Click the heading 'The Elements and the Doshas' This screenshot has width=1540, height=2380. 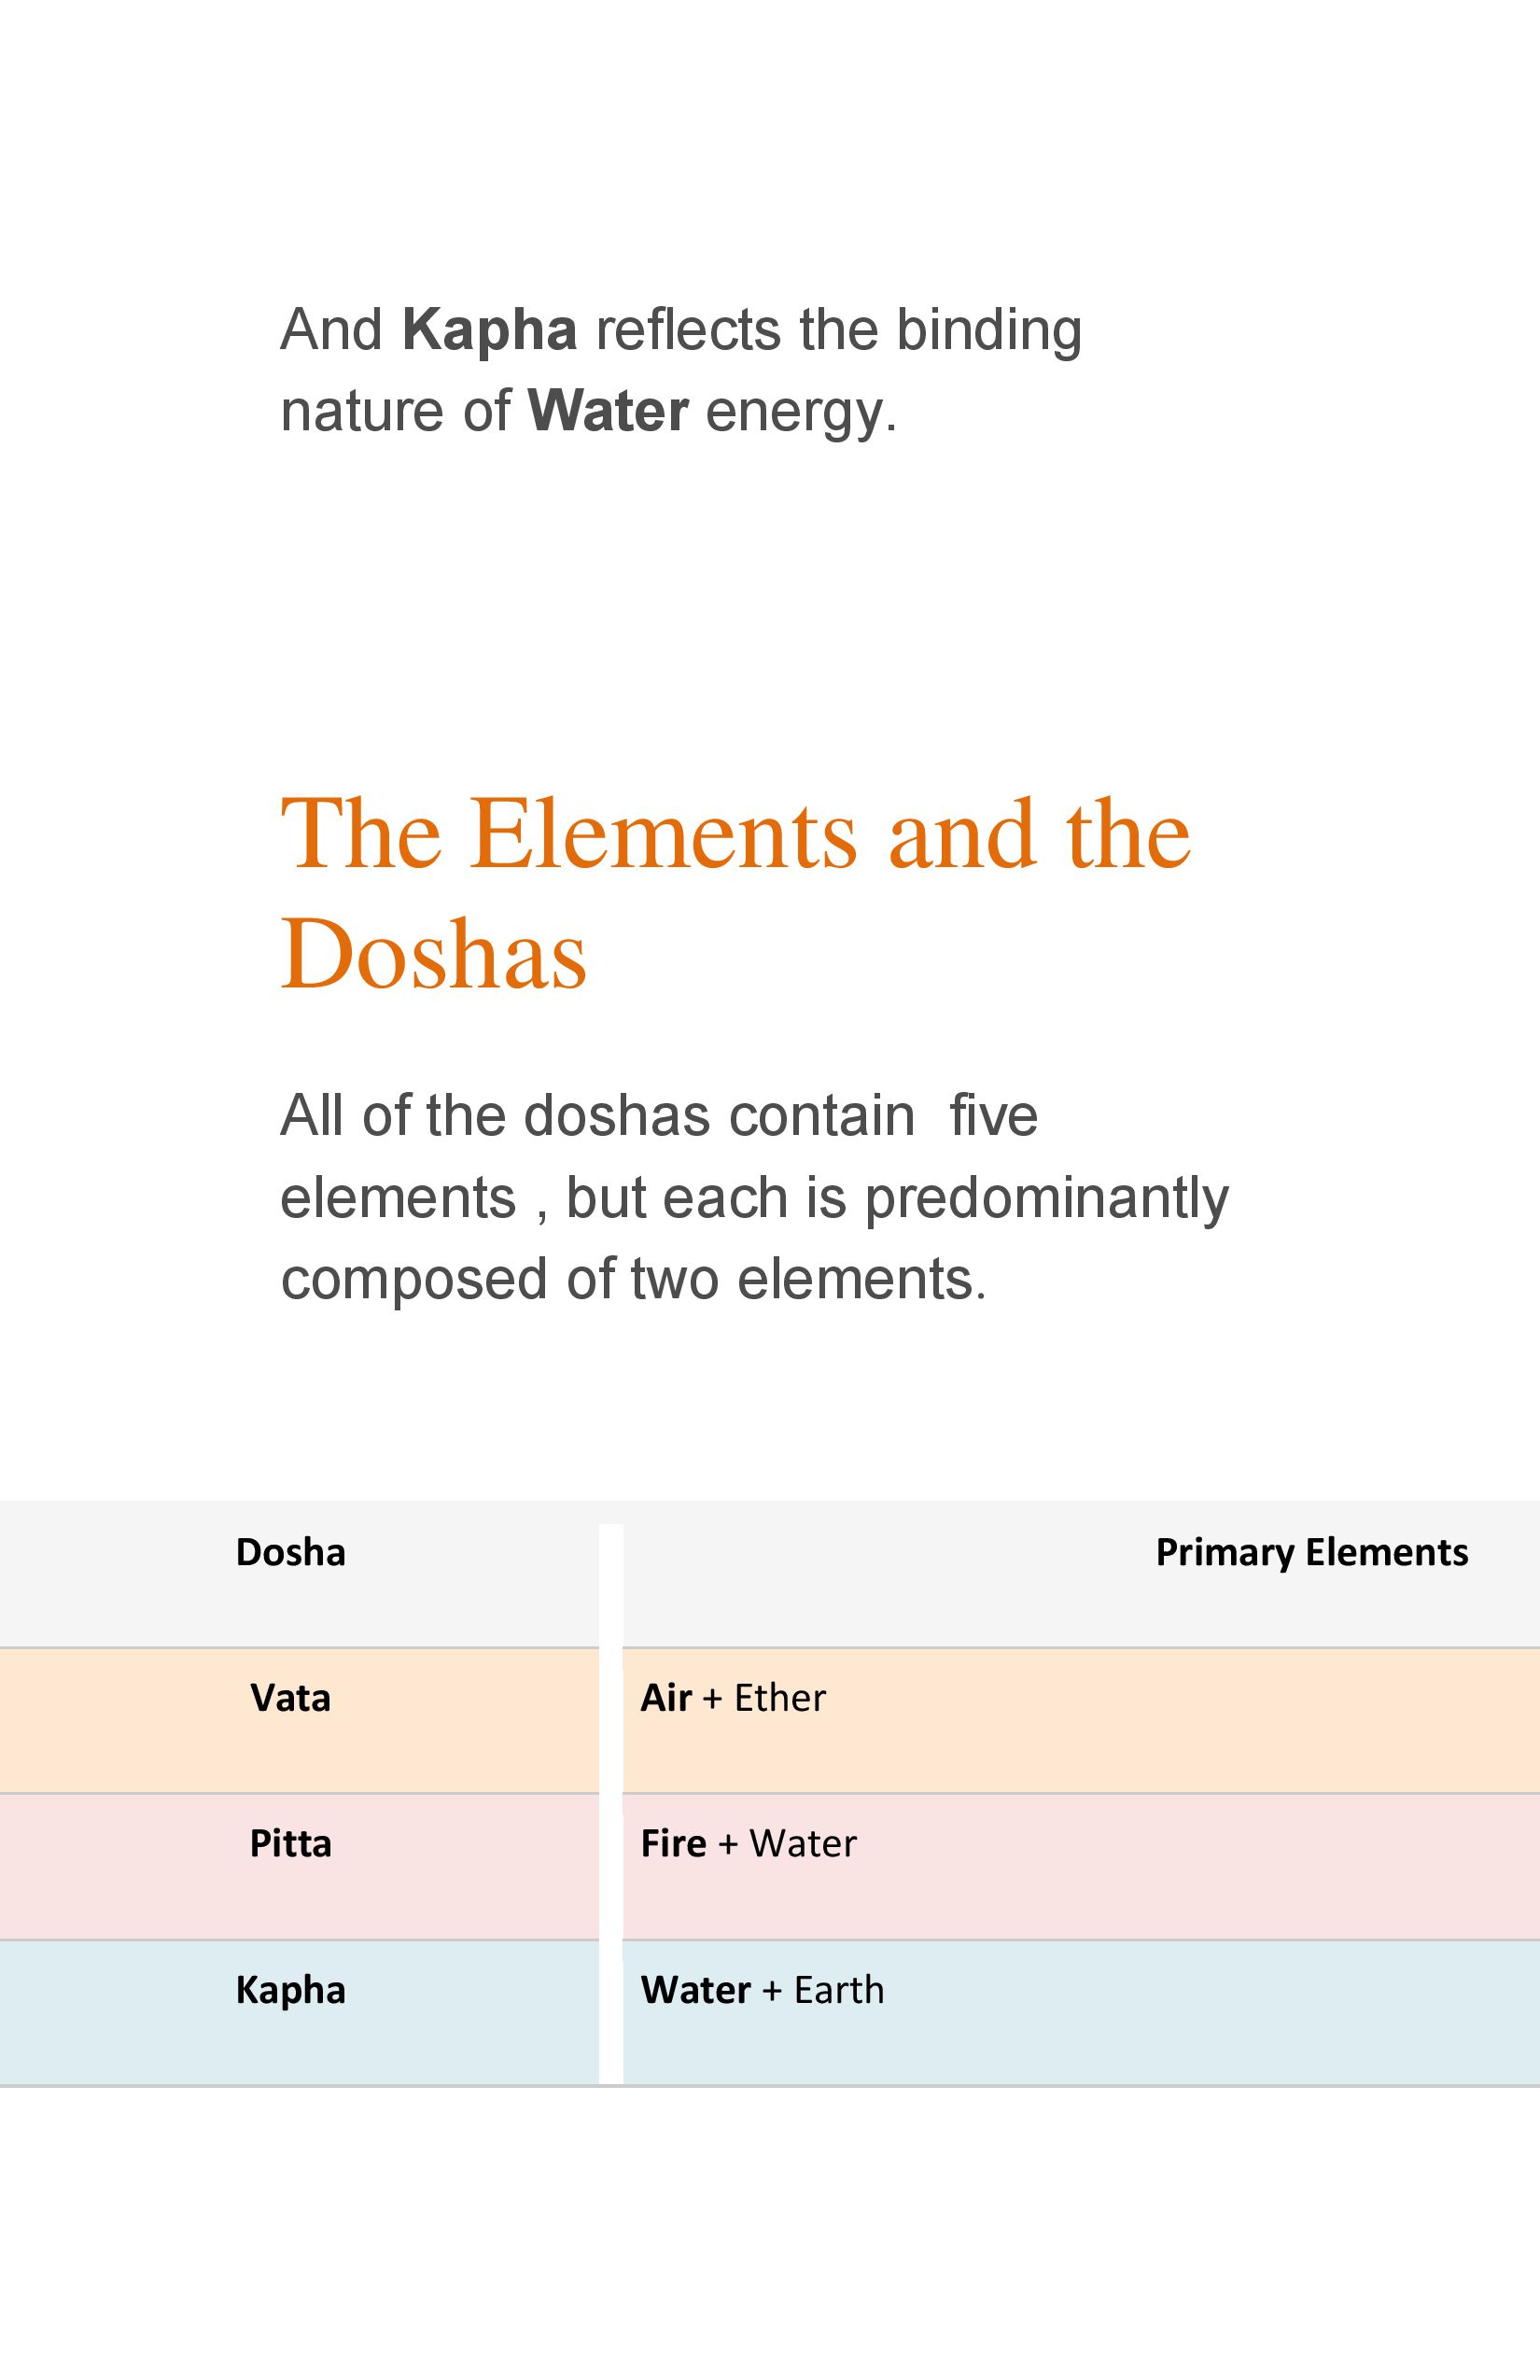coord(735,893)
